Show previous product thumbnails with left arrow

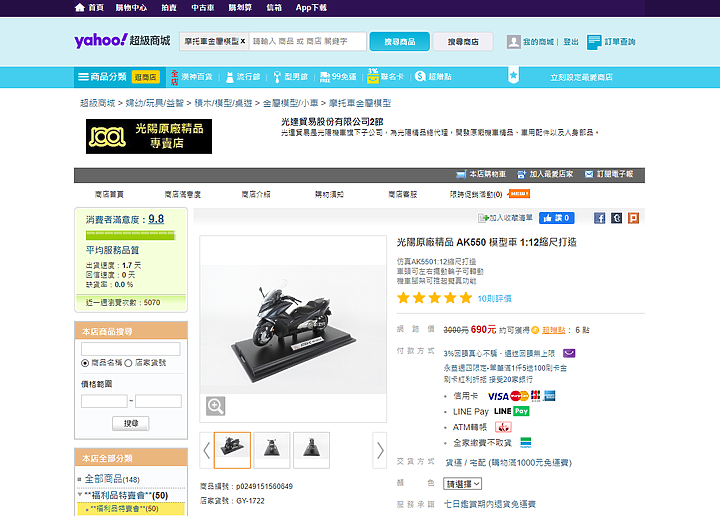coord(207,450)
